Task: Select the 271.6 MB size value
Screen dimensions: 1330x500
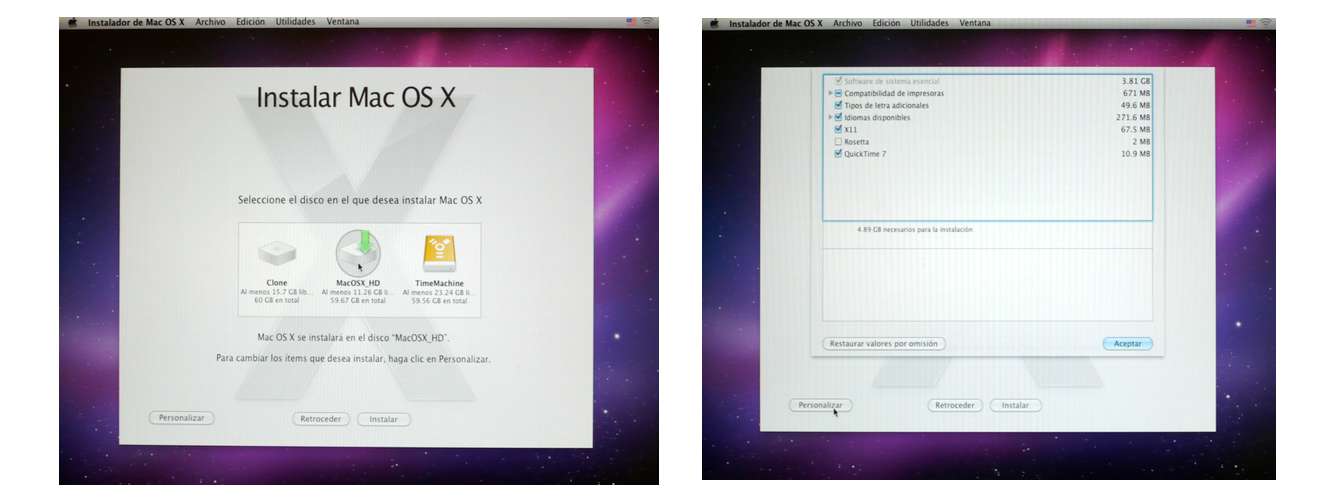Action: [1133, 117]
